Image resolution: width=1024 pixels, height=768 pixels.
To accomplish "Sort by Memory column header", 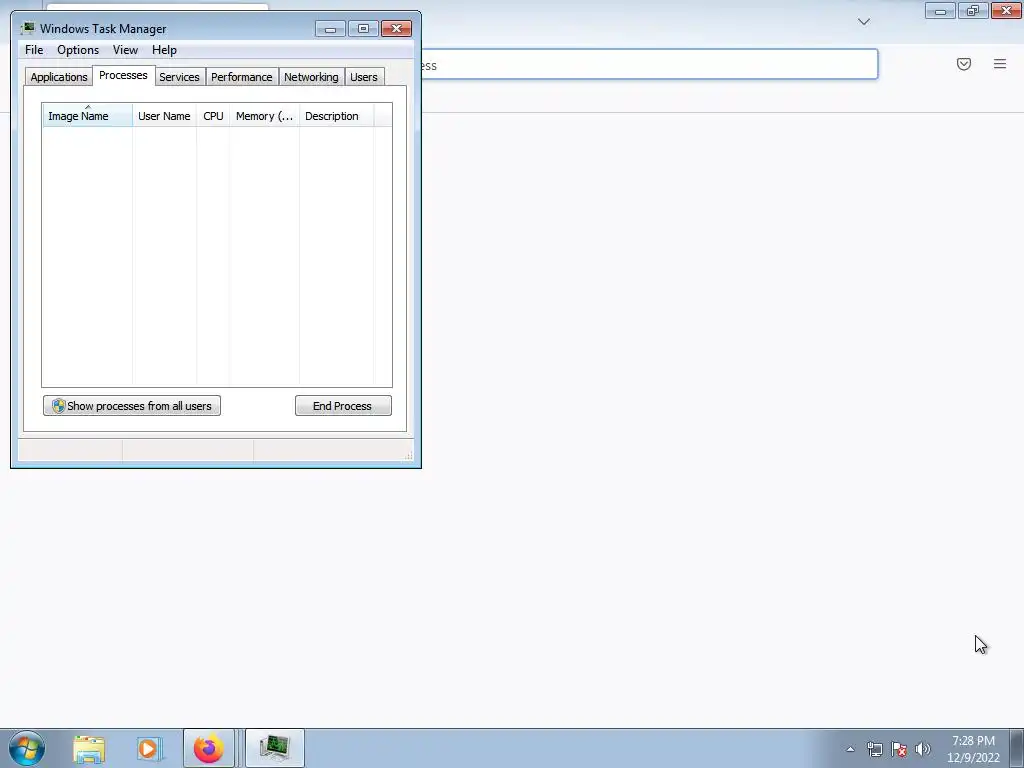I will click(264, 116).
